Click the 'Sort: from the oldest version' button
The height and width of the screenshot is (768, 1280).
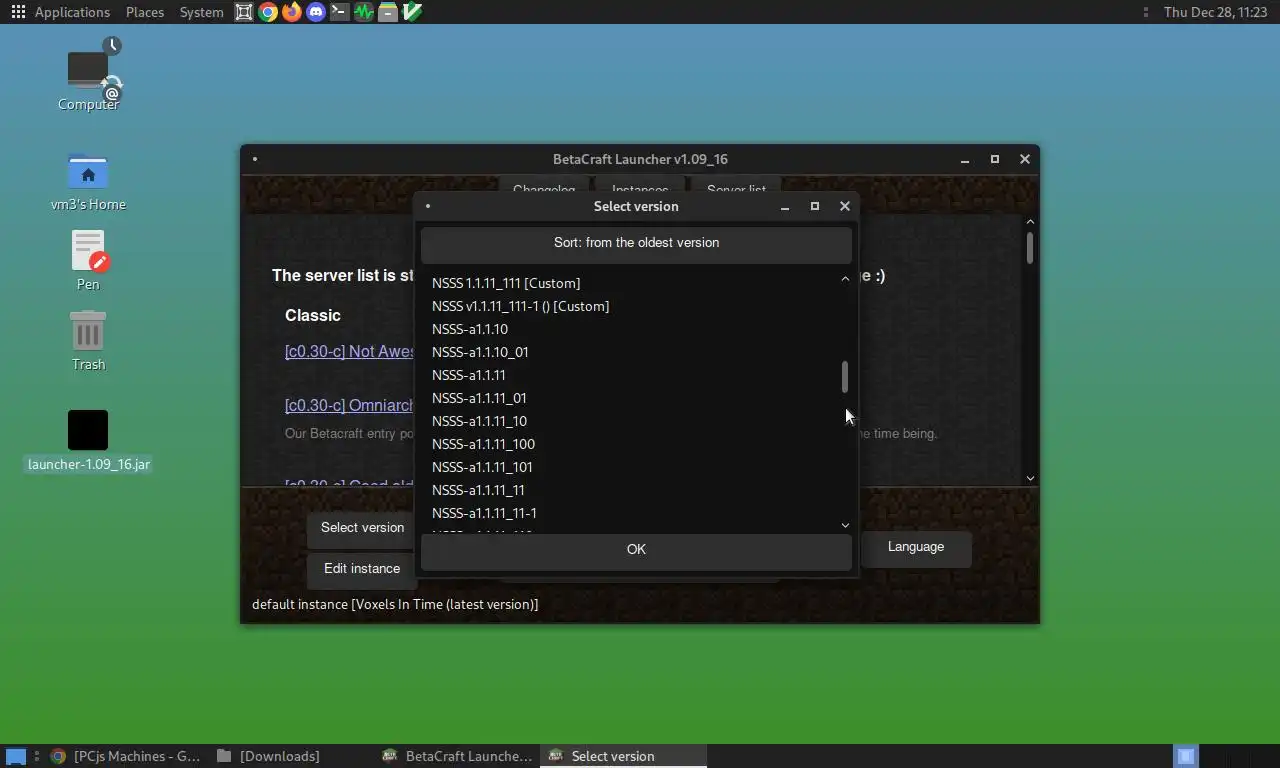(636, 243)
